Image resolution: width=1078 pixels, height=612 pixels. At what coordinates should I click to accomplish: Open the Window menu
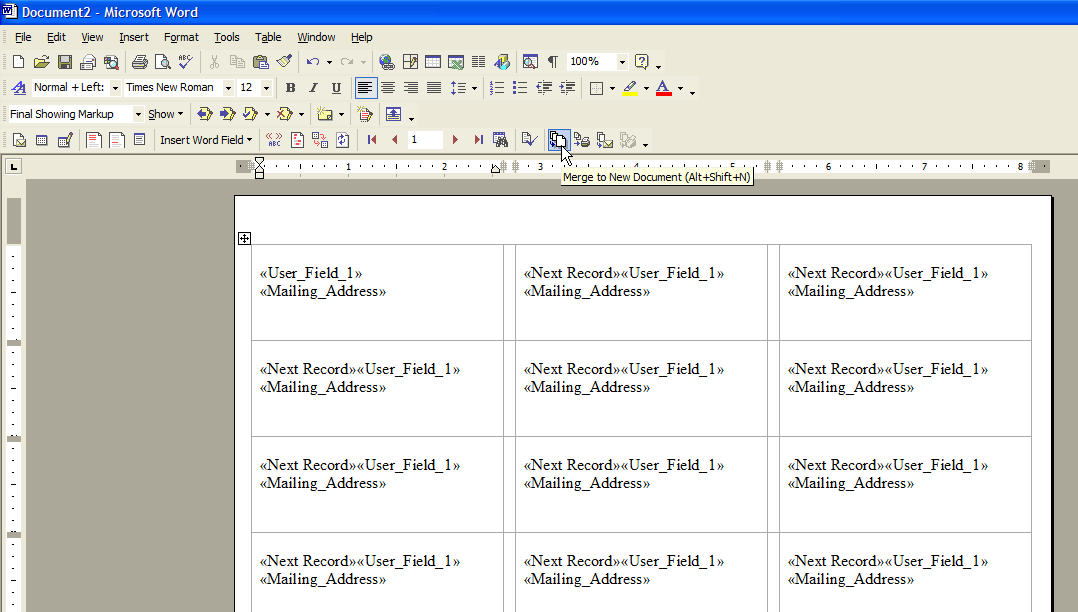tap(316, 37)
